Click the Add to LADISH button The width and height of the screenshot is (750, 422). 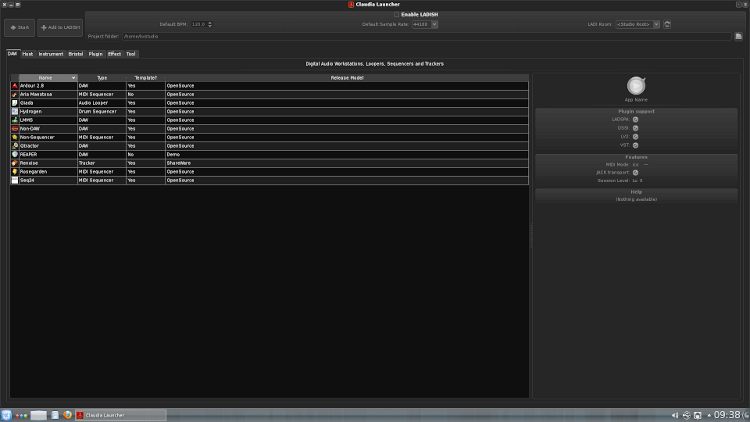[60, 28]
